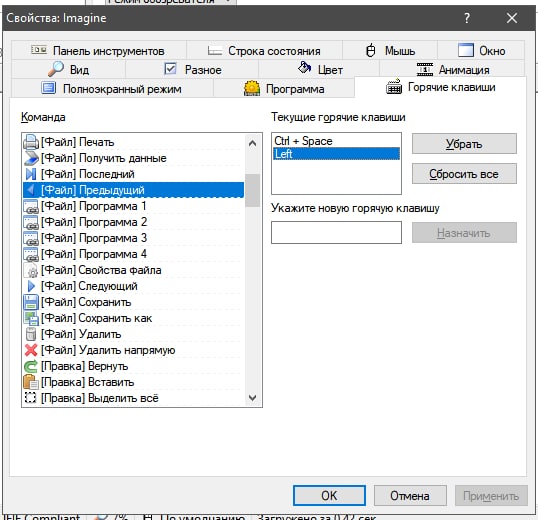Click the toolbar icon on Панель инструментов tab
The width and height of the screenshot is (538, 520).
[x=39, y=50]
